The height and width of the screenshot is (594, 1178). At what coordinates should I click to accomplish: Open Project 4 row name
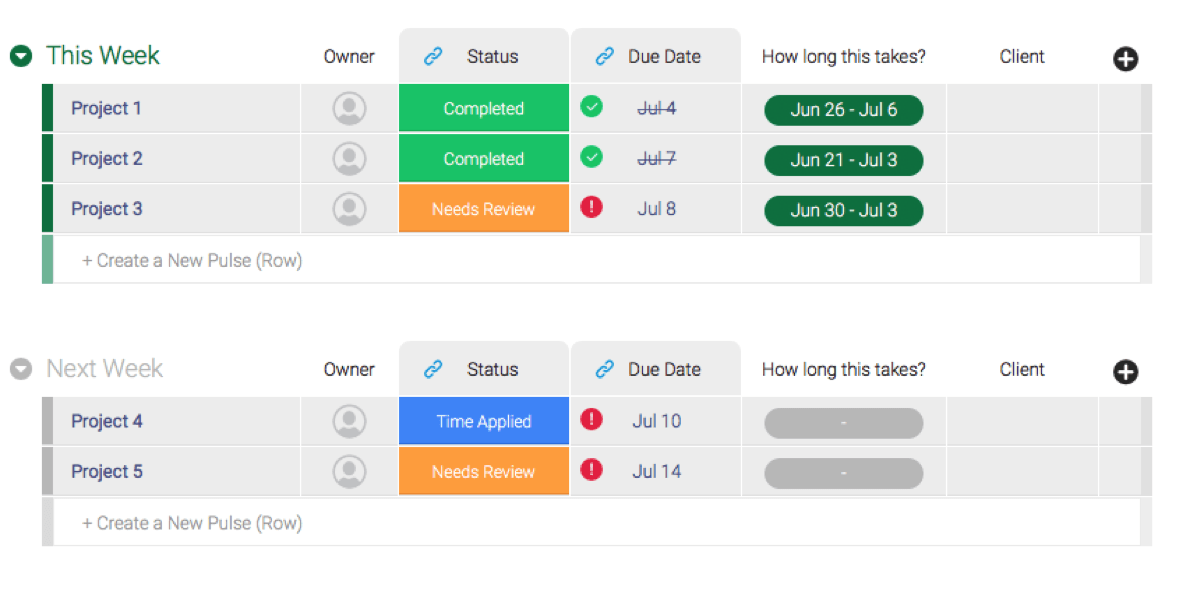[107, 421]
